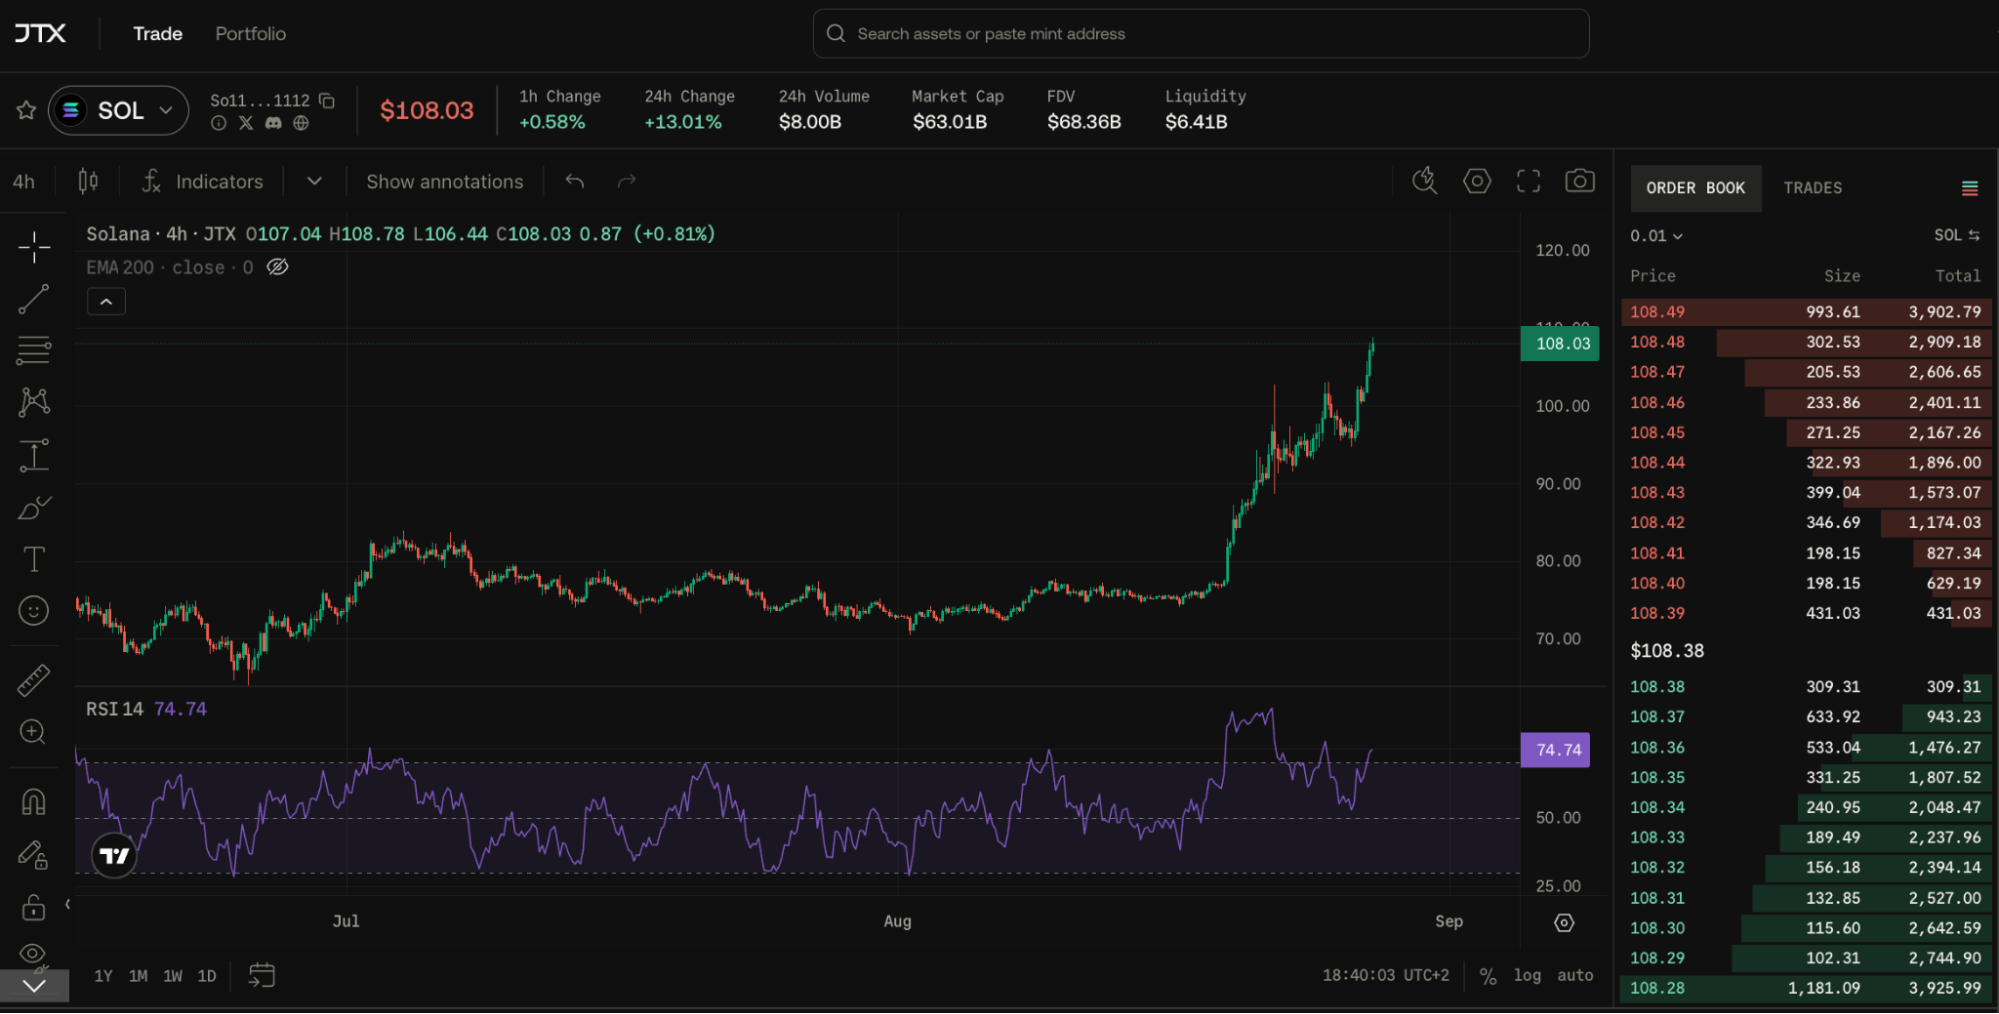Select the brush drawing tool
1999x1014 pixels.
(x=34, y=507)
